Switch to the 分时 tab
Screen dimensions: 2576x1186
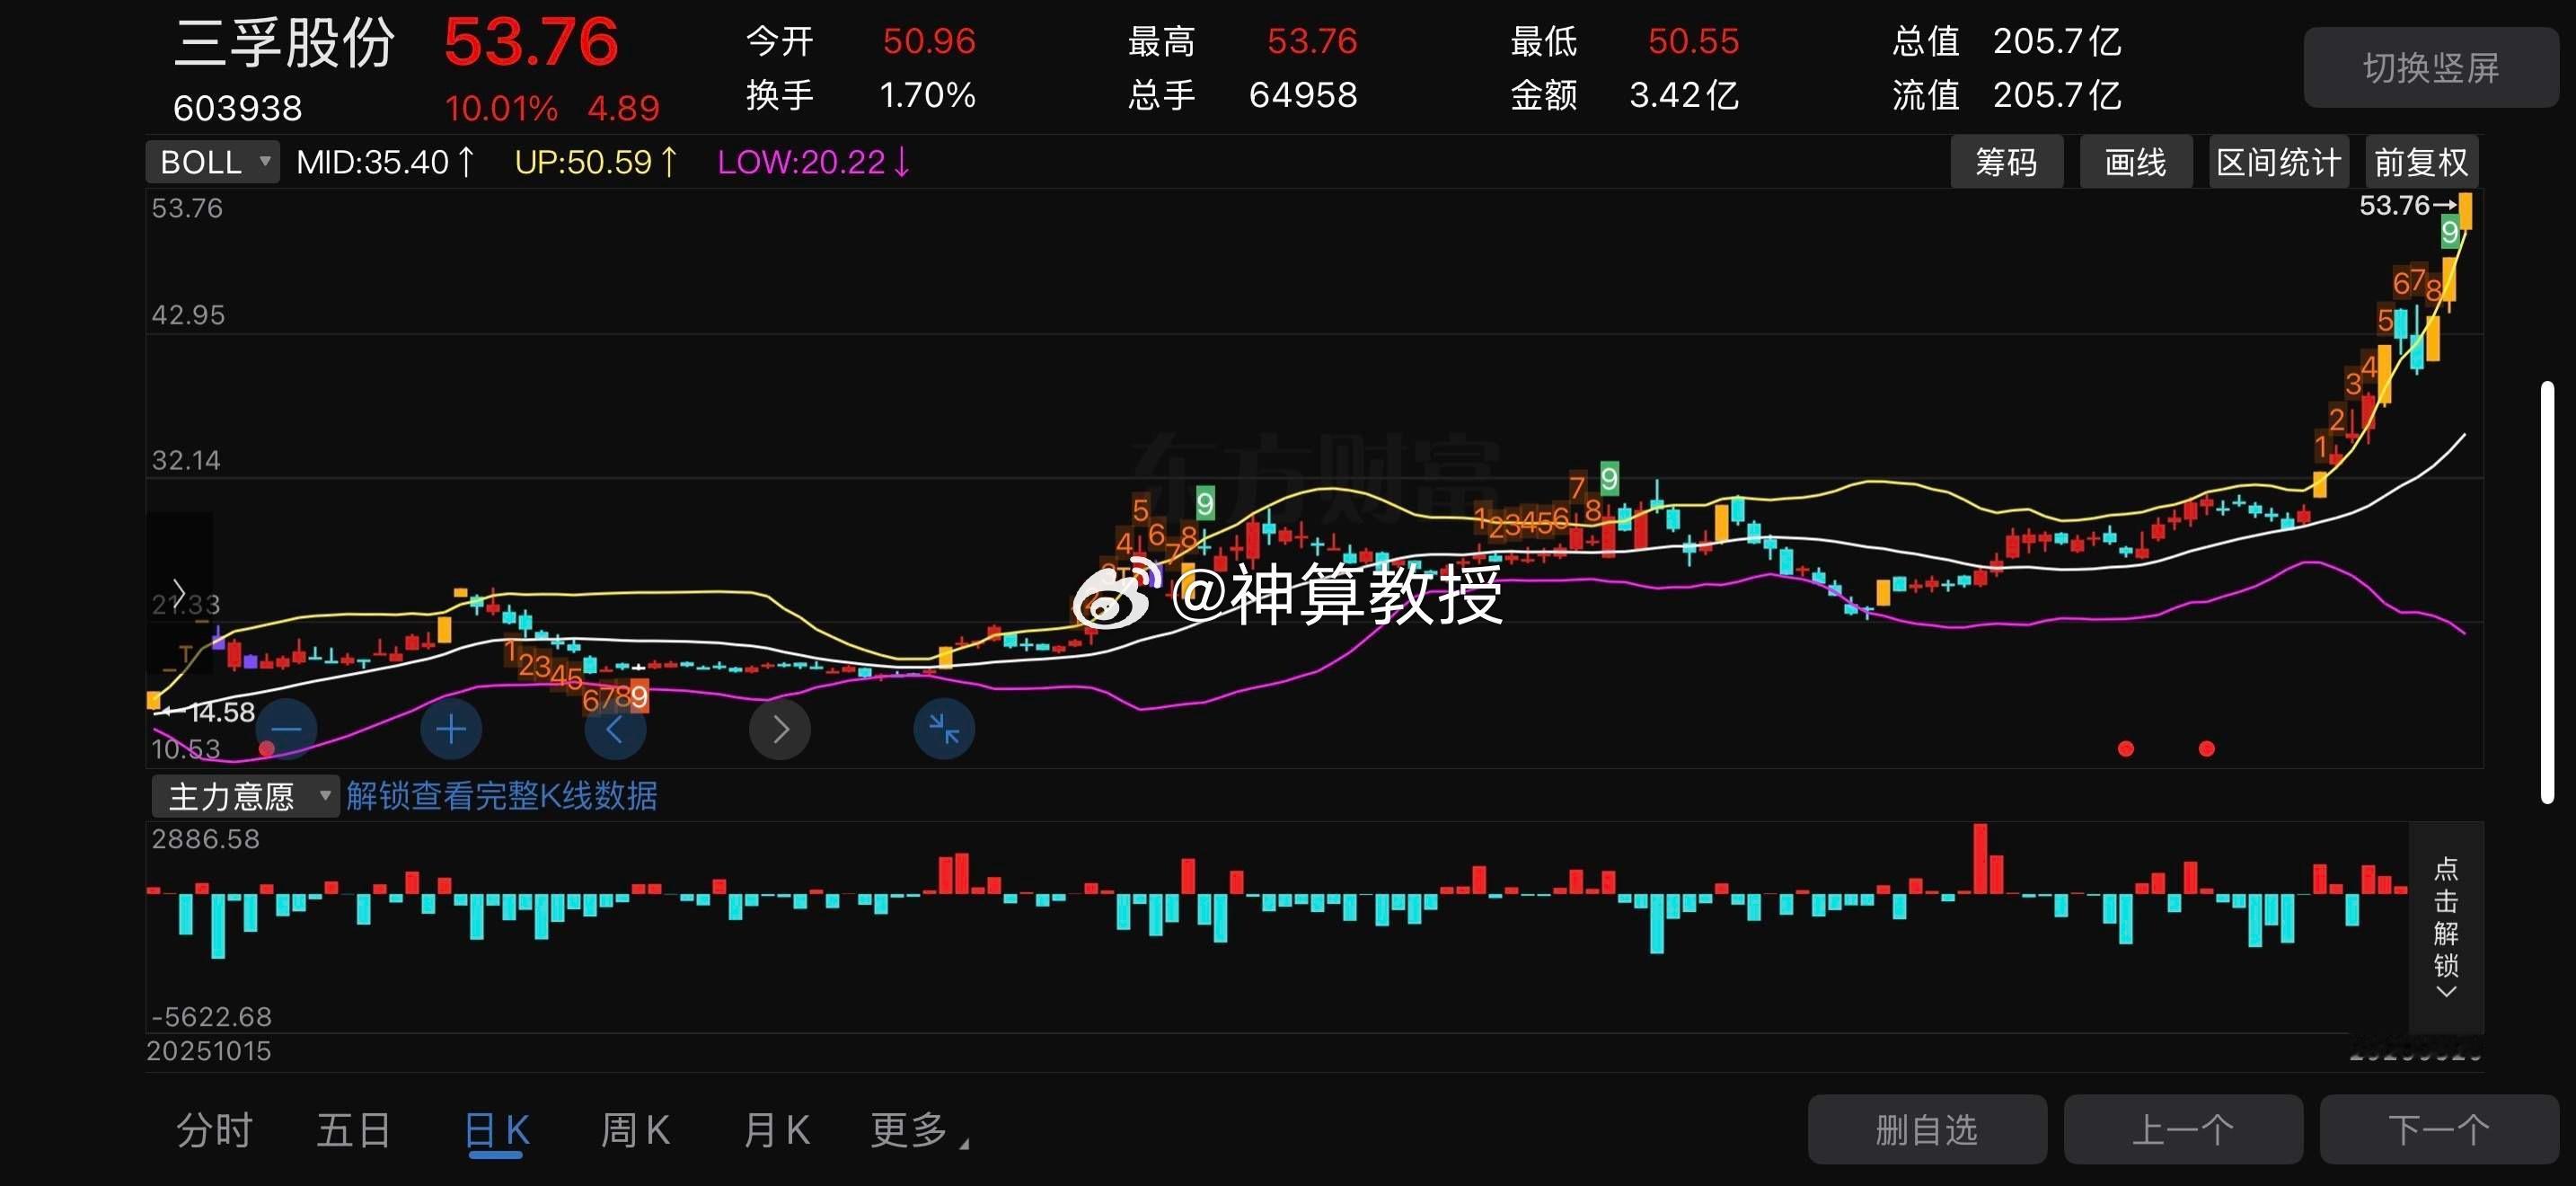coord(214,1131)
